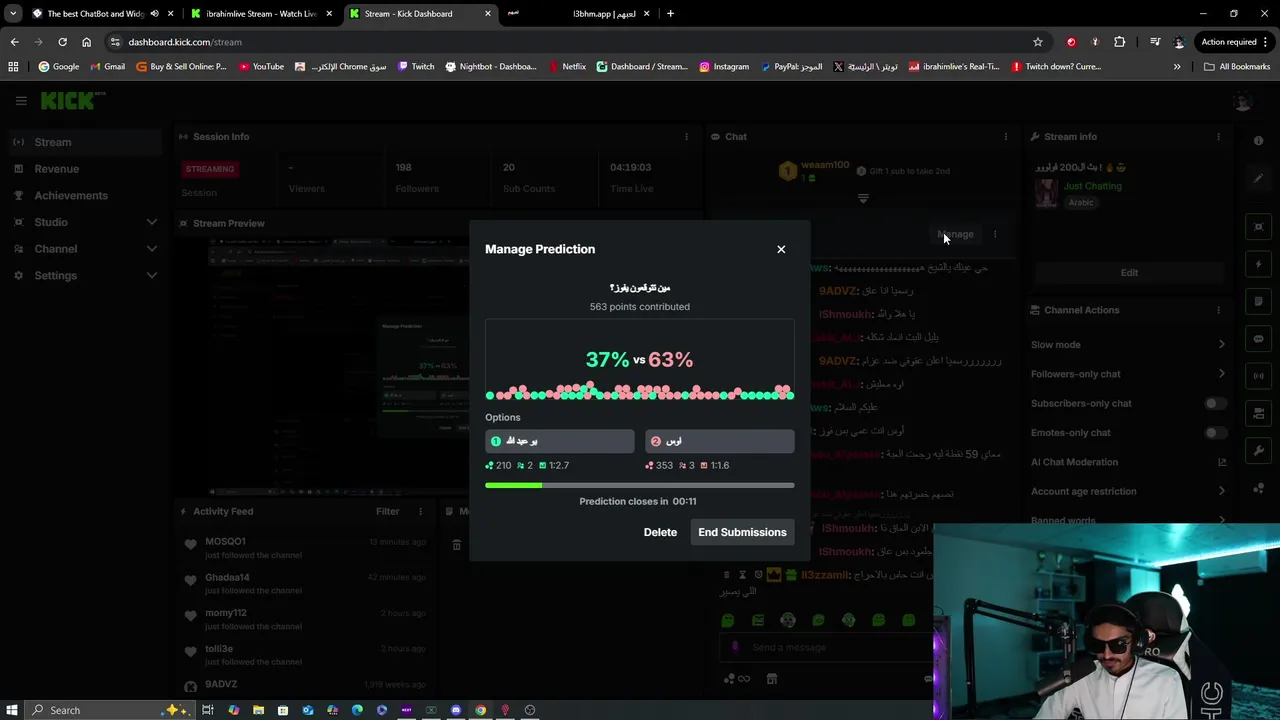Click the trash icon beside Activity Feed
Viewport: 1280px width, 720px height.
click(456, 545)
